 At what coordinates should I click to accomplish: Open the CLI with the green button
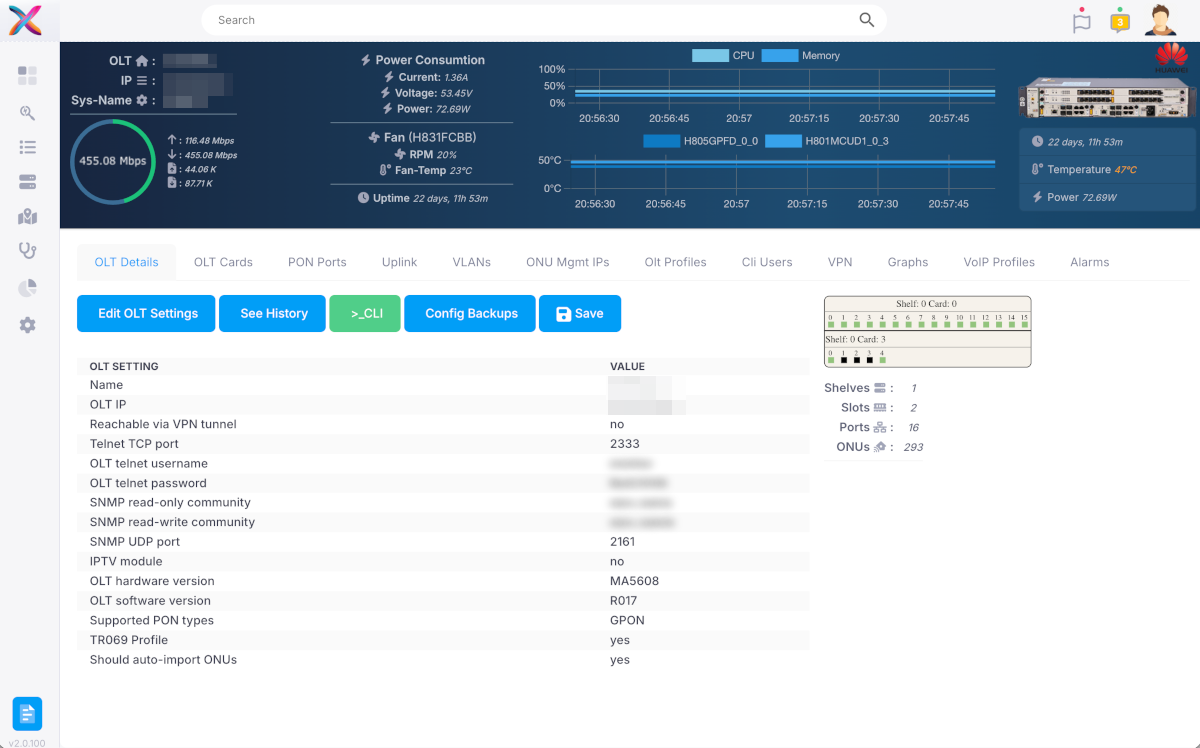364,313
